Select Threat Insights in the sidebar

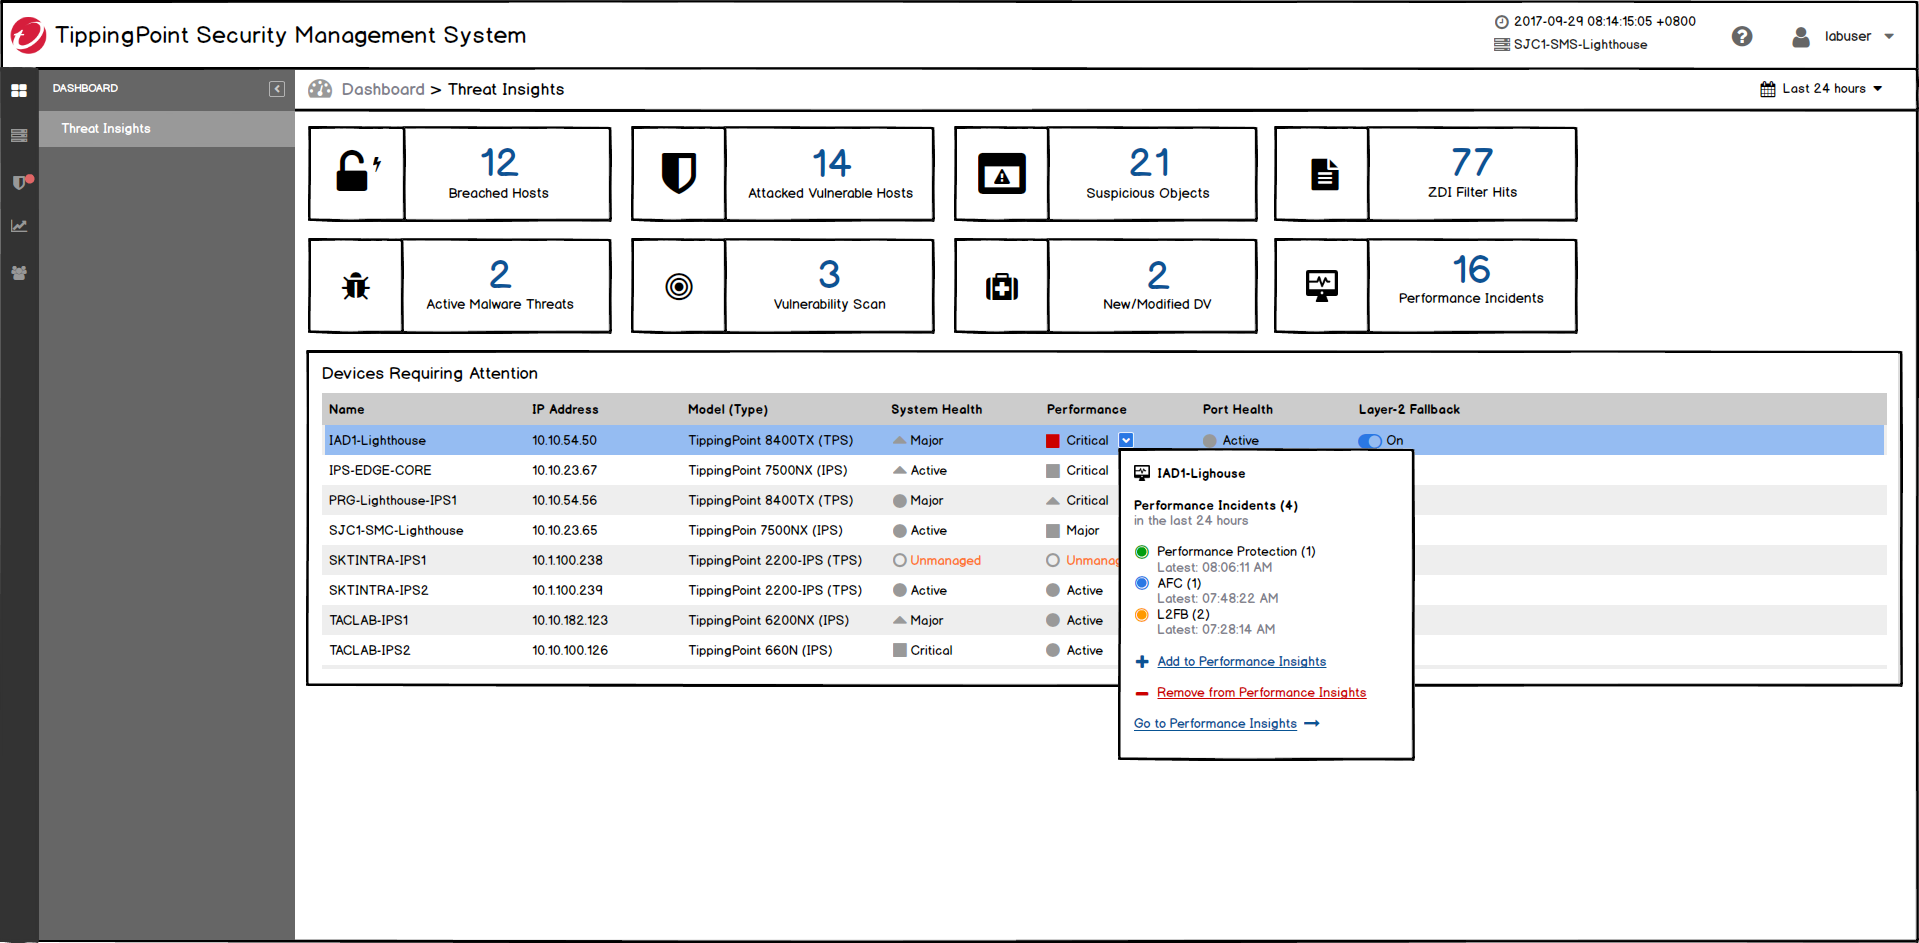[x=167, y=129]
